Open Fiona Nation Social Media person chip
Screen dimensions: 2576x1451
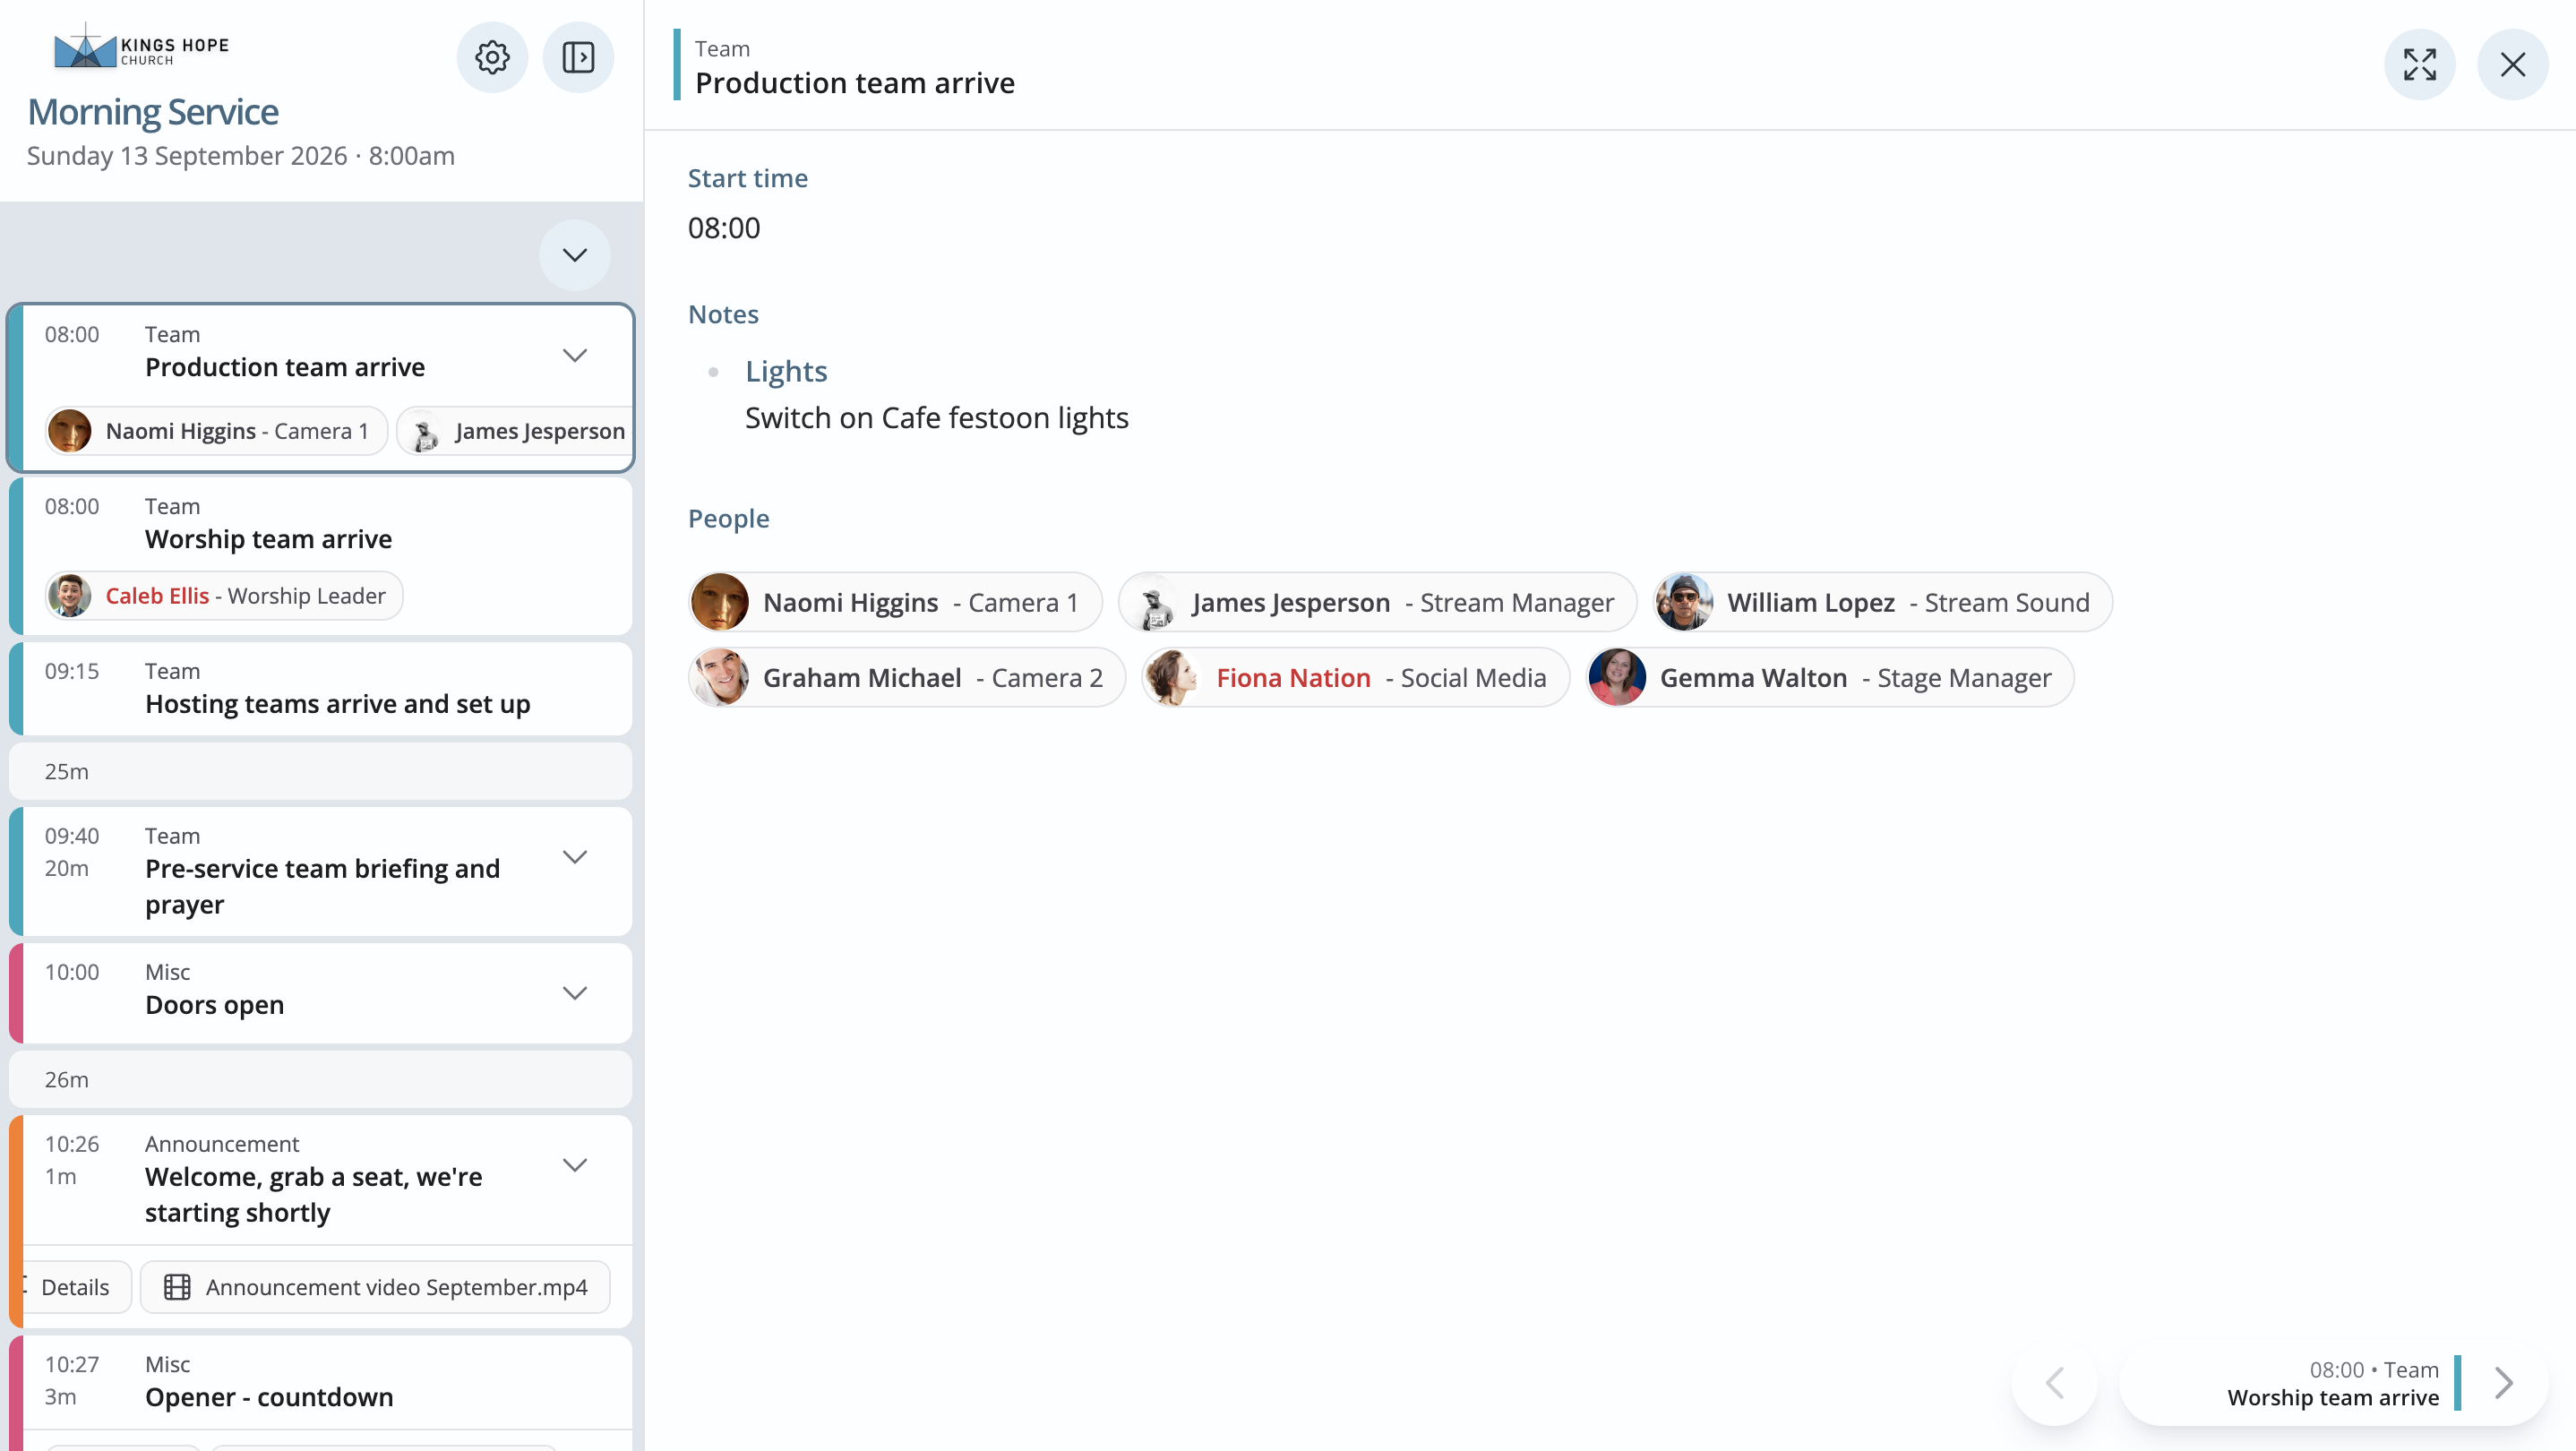click(x=1355, y=677)
